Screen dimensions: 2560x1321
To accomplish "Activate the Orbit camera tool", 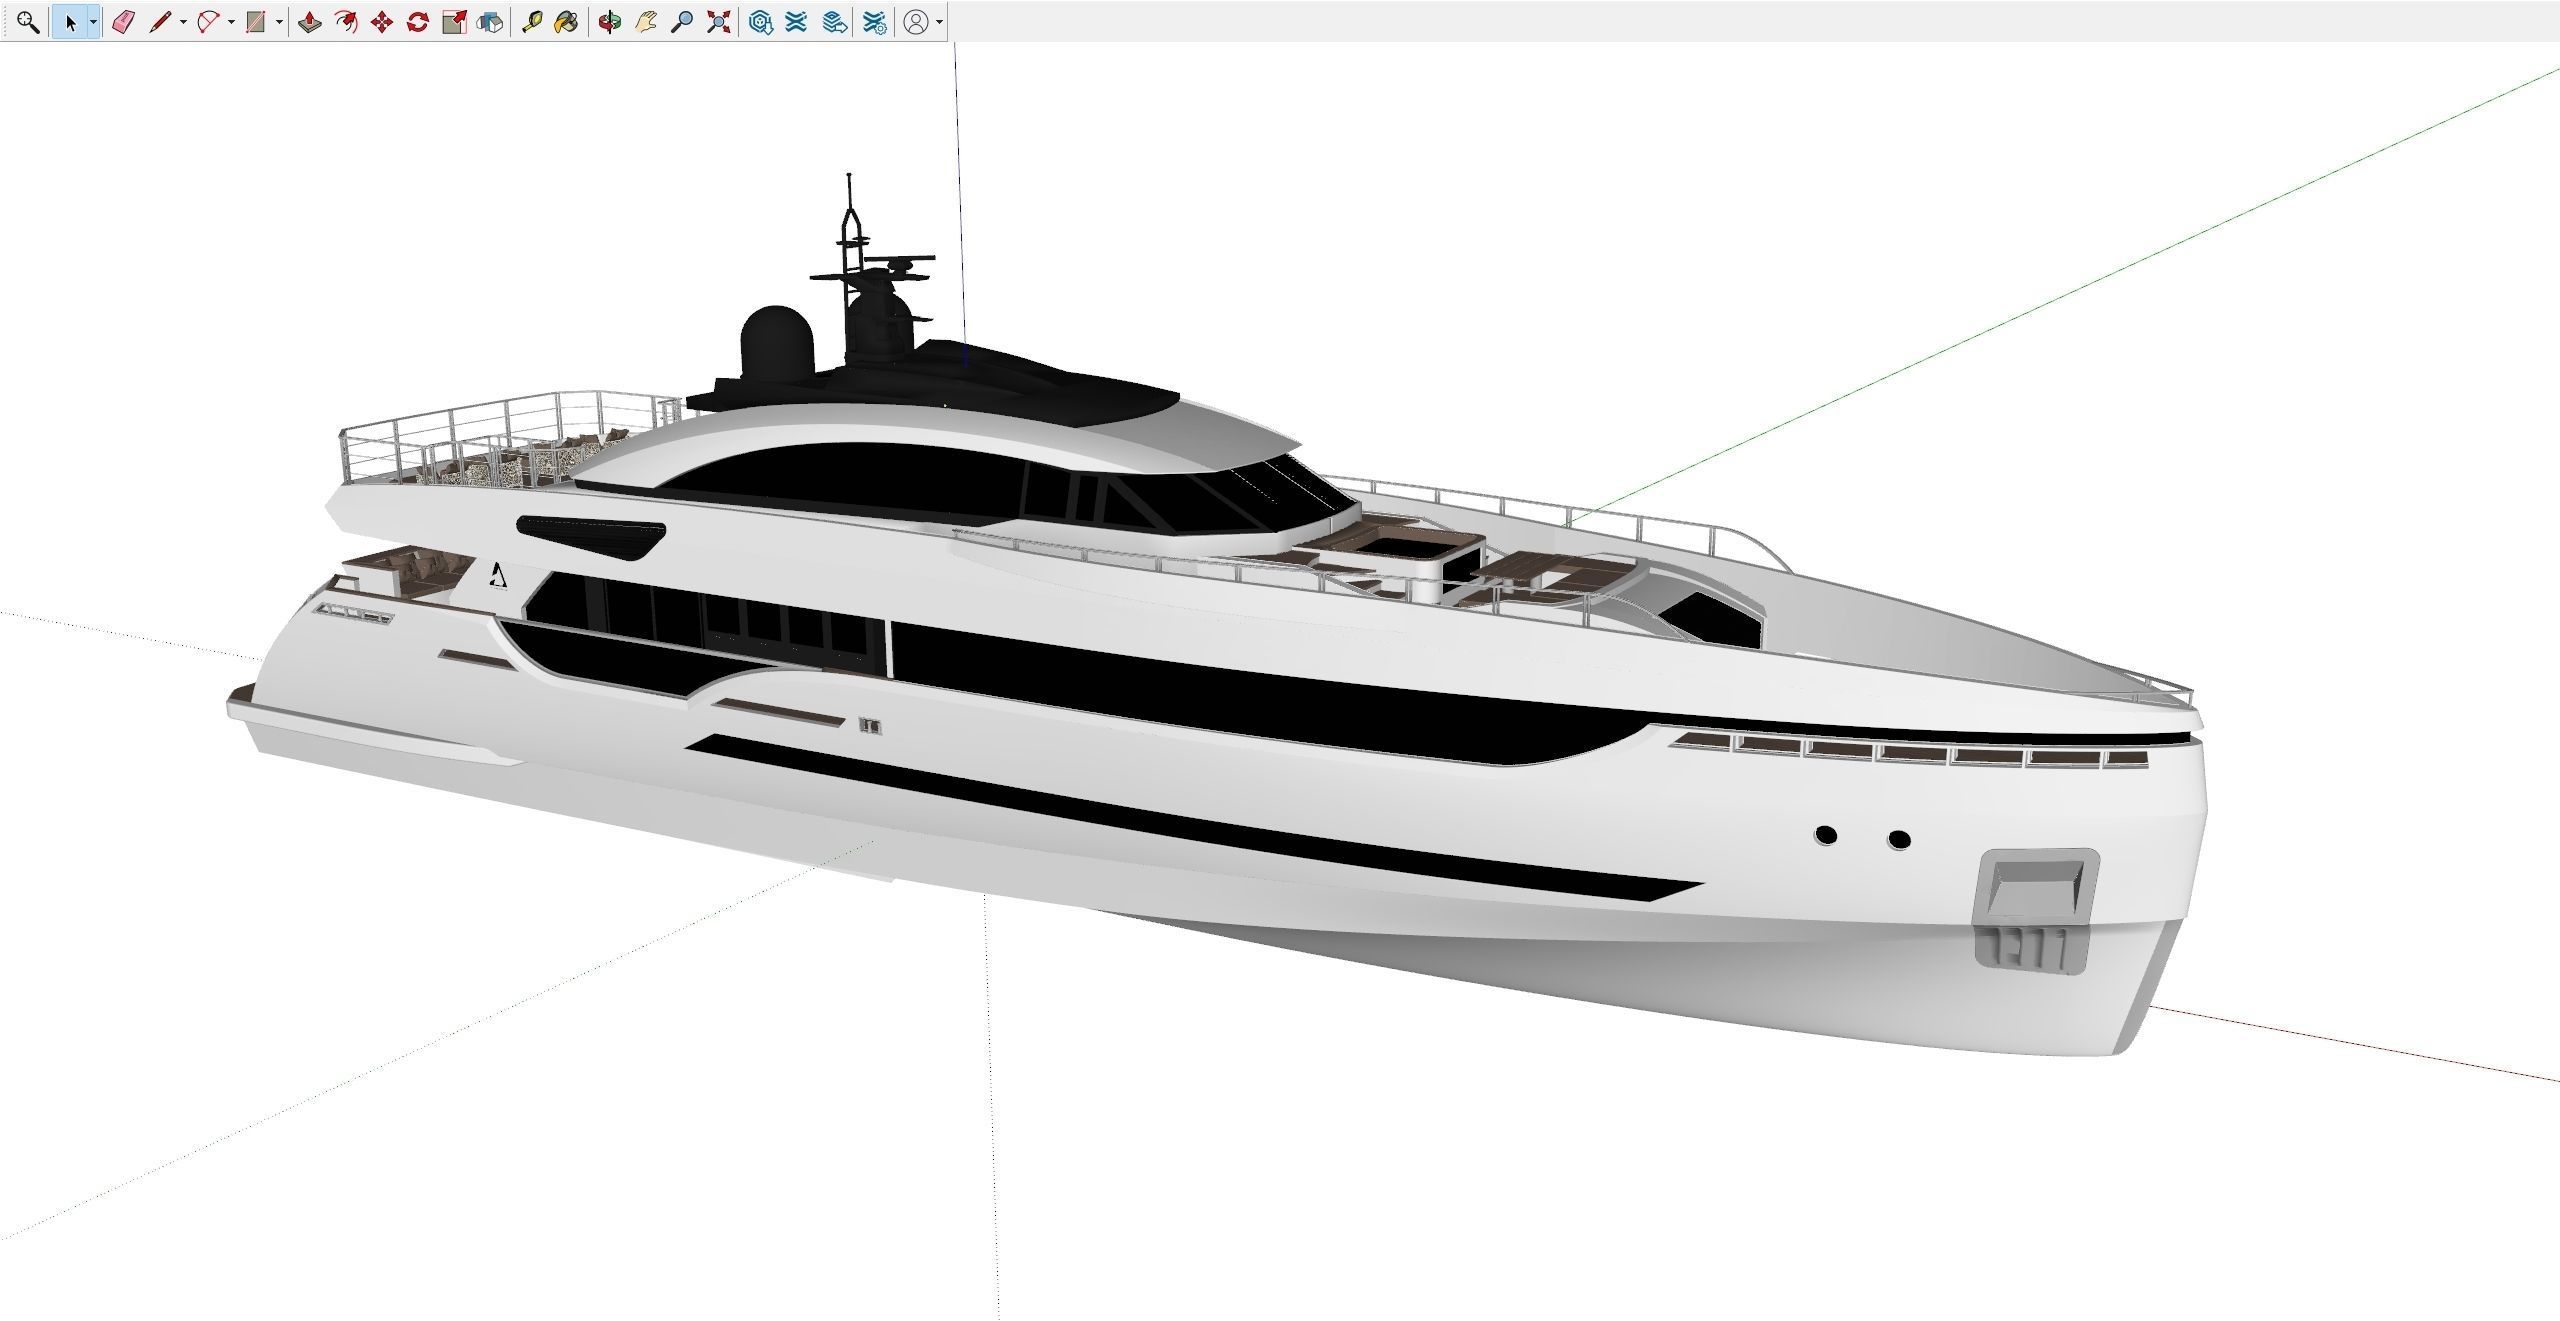I will [x=609, y=22].
